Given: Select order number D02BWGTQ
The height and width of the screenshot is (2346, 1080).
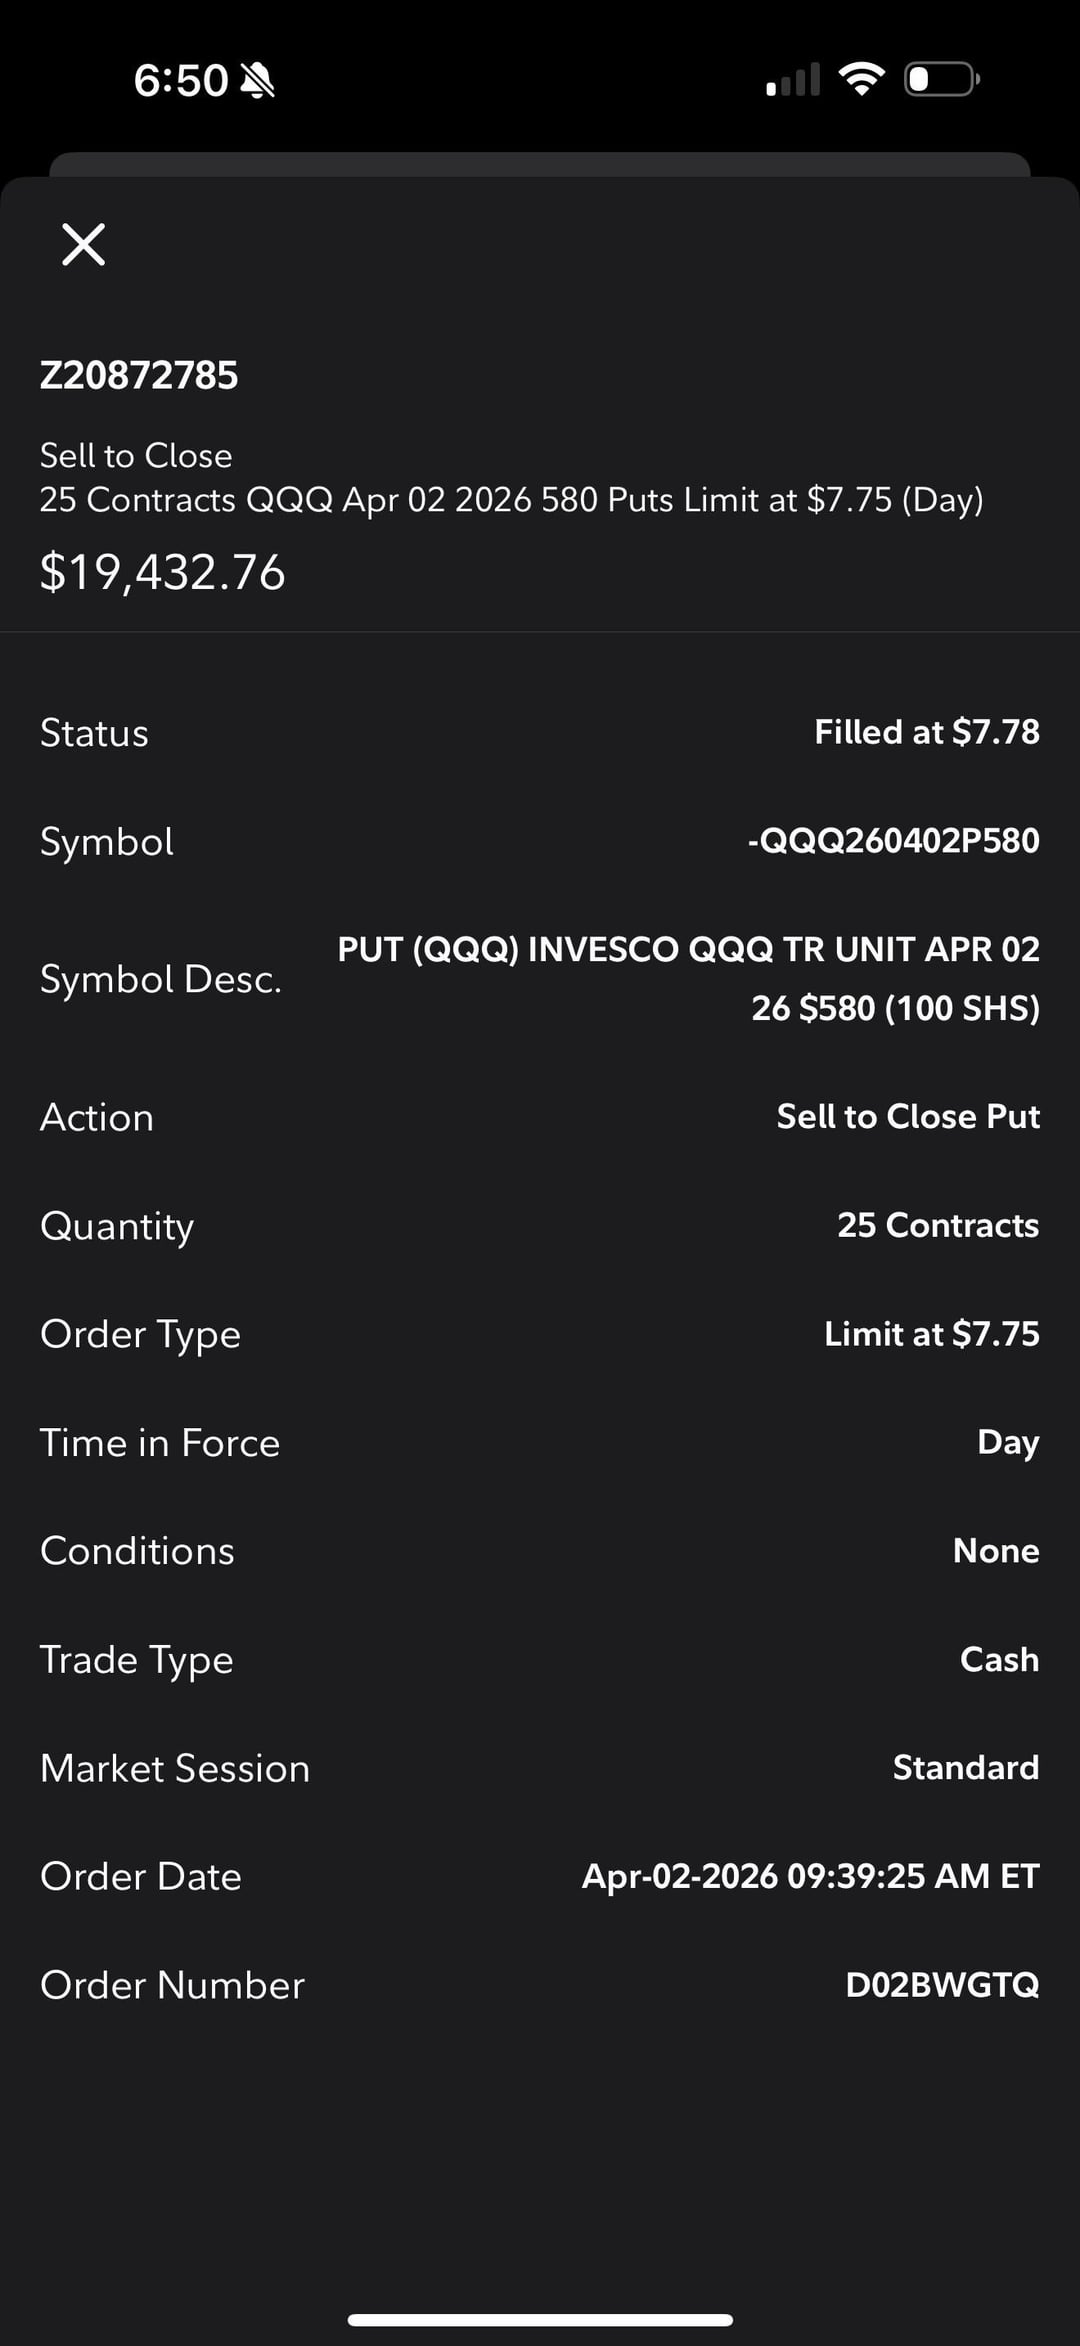Looking at the screenshot, I should pos(941,1985).
